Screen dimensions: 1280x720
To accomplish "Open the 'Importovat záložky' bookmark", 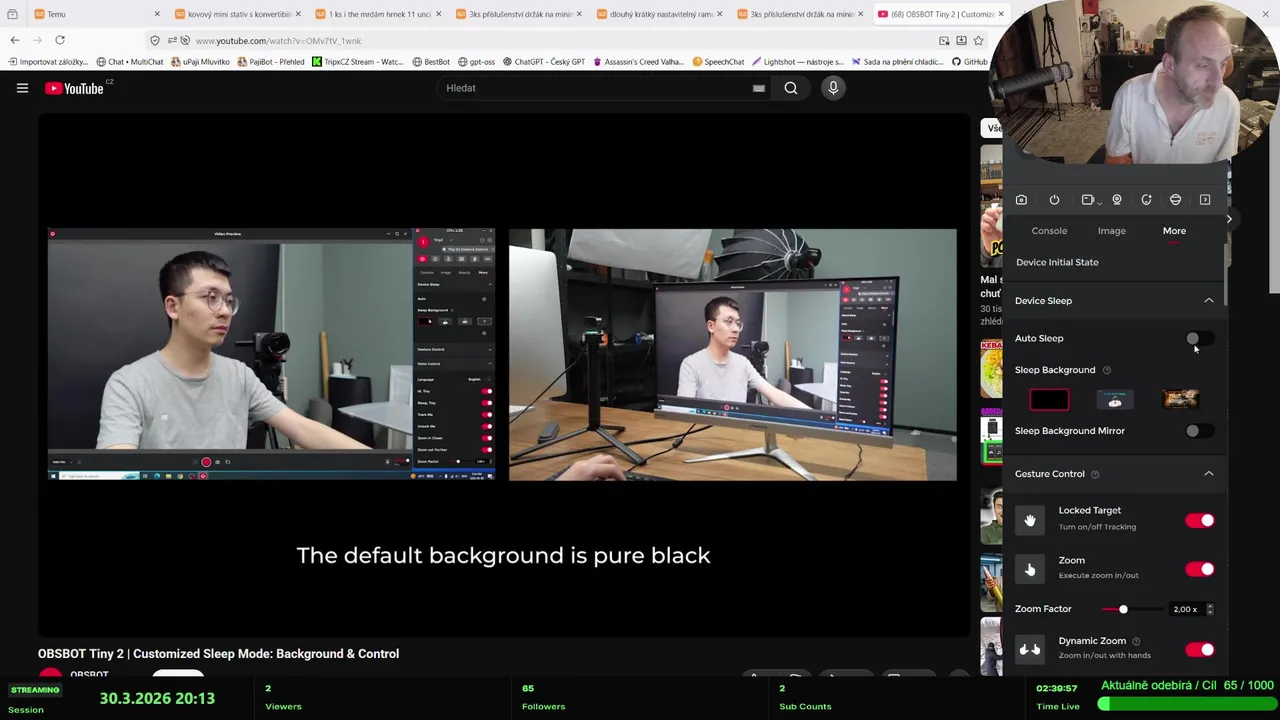I will click(49, 62).
